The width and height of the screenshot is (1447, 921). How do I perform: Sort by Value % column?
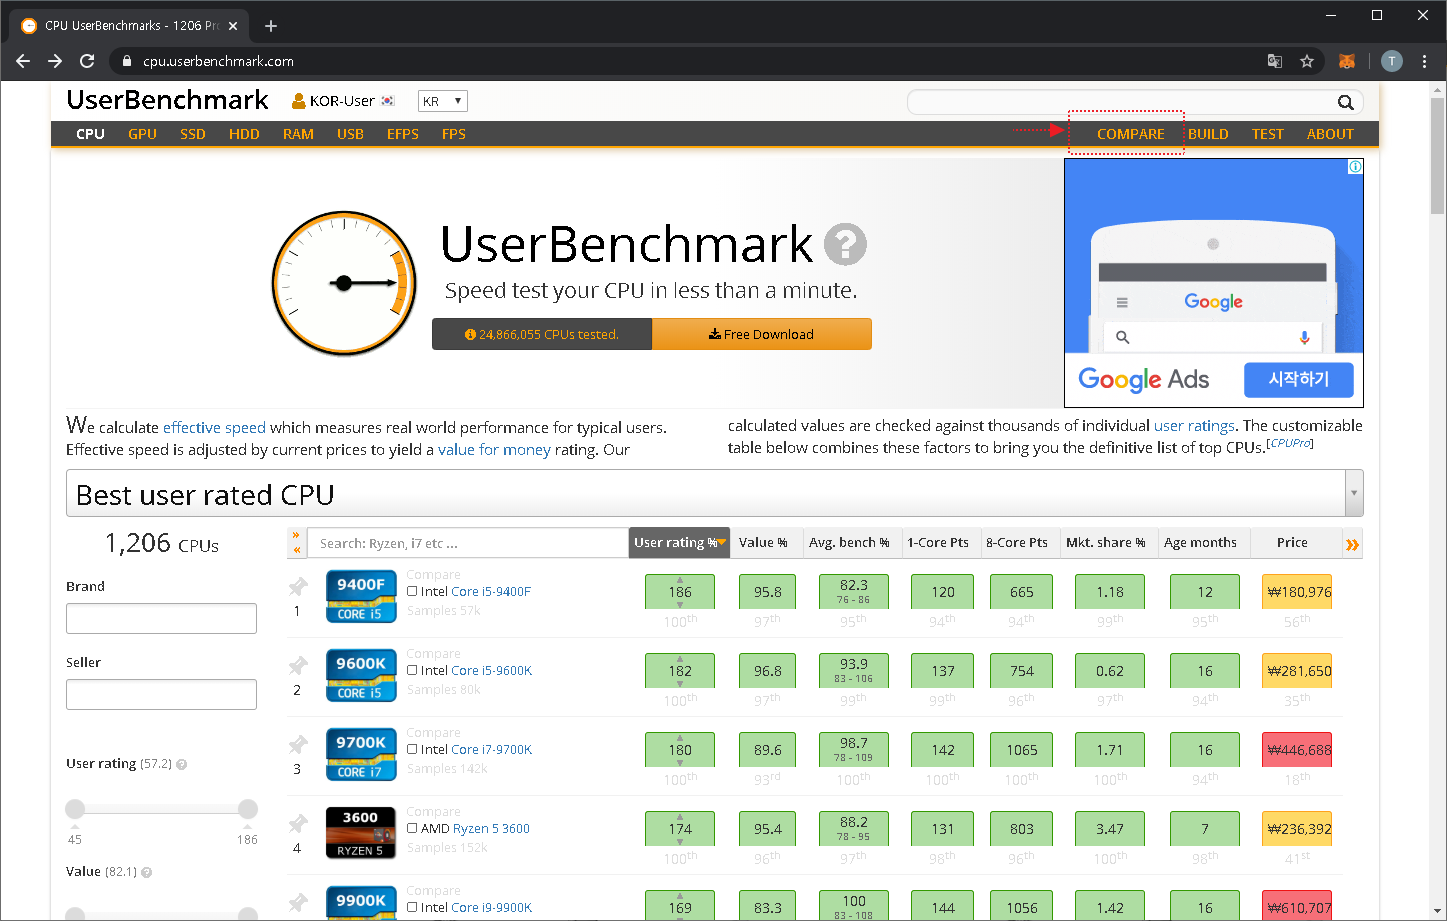[x=763, y=542]
